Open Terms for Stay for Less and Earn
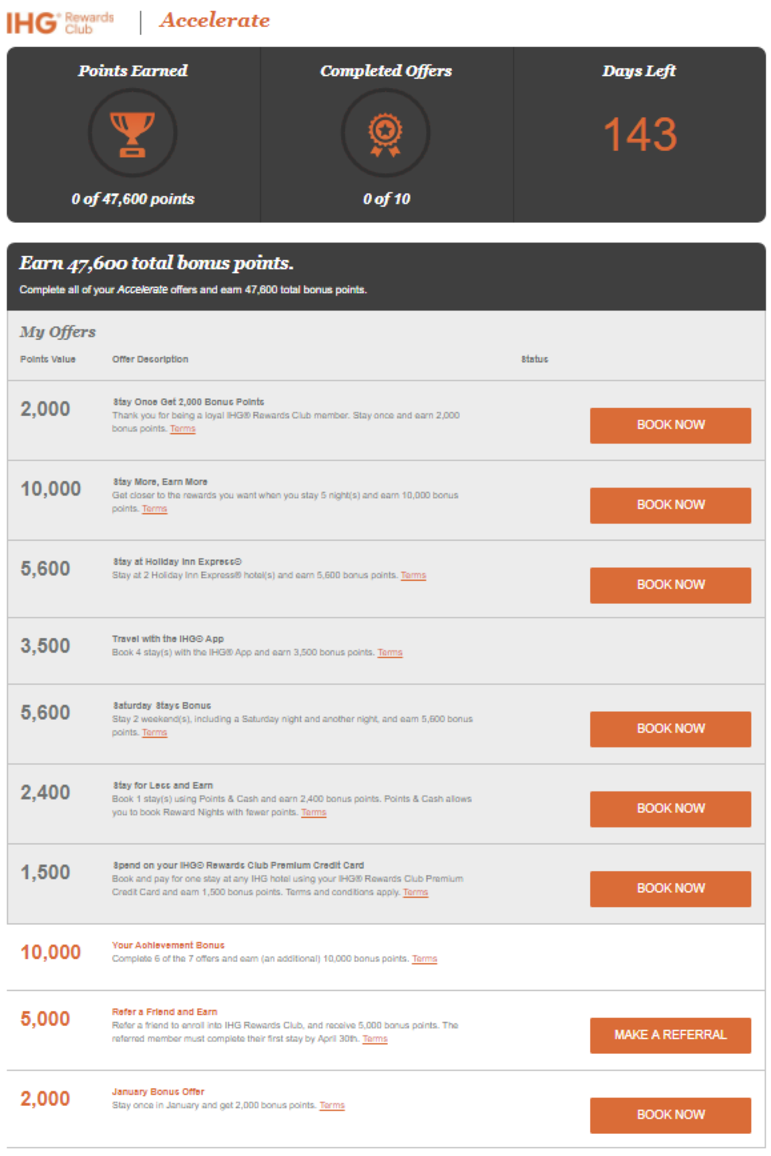The image size is (771, 1156). pos(313,812)
